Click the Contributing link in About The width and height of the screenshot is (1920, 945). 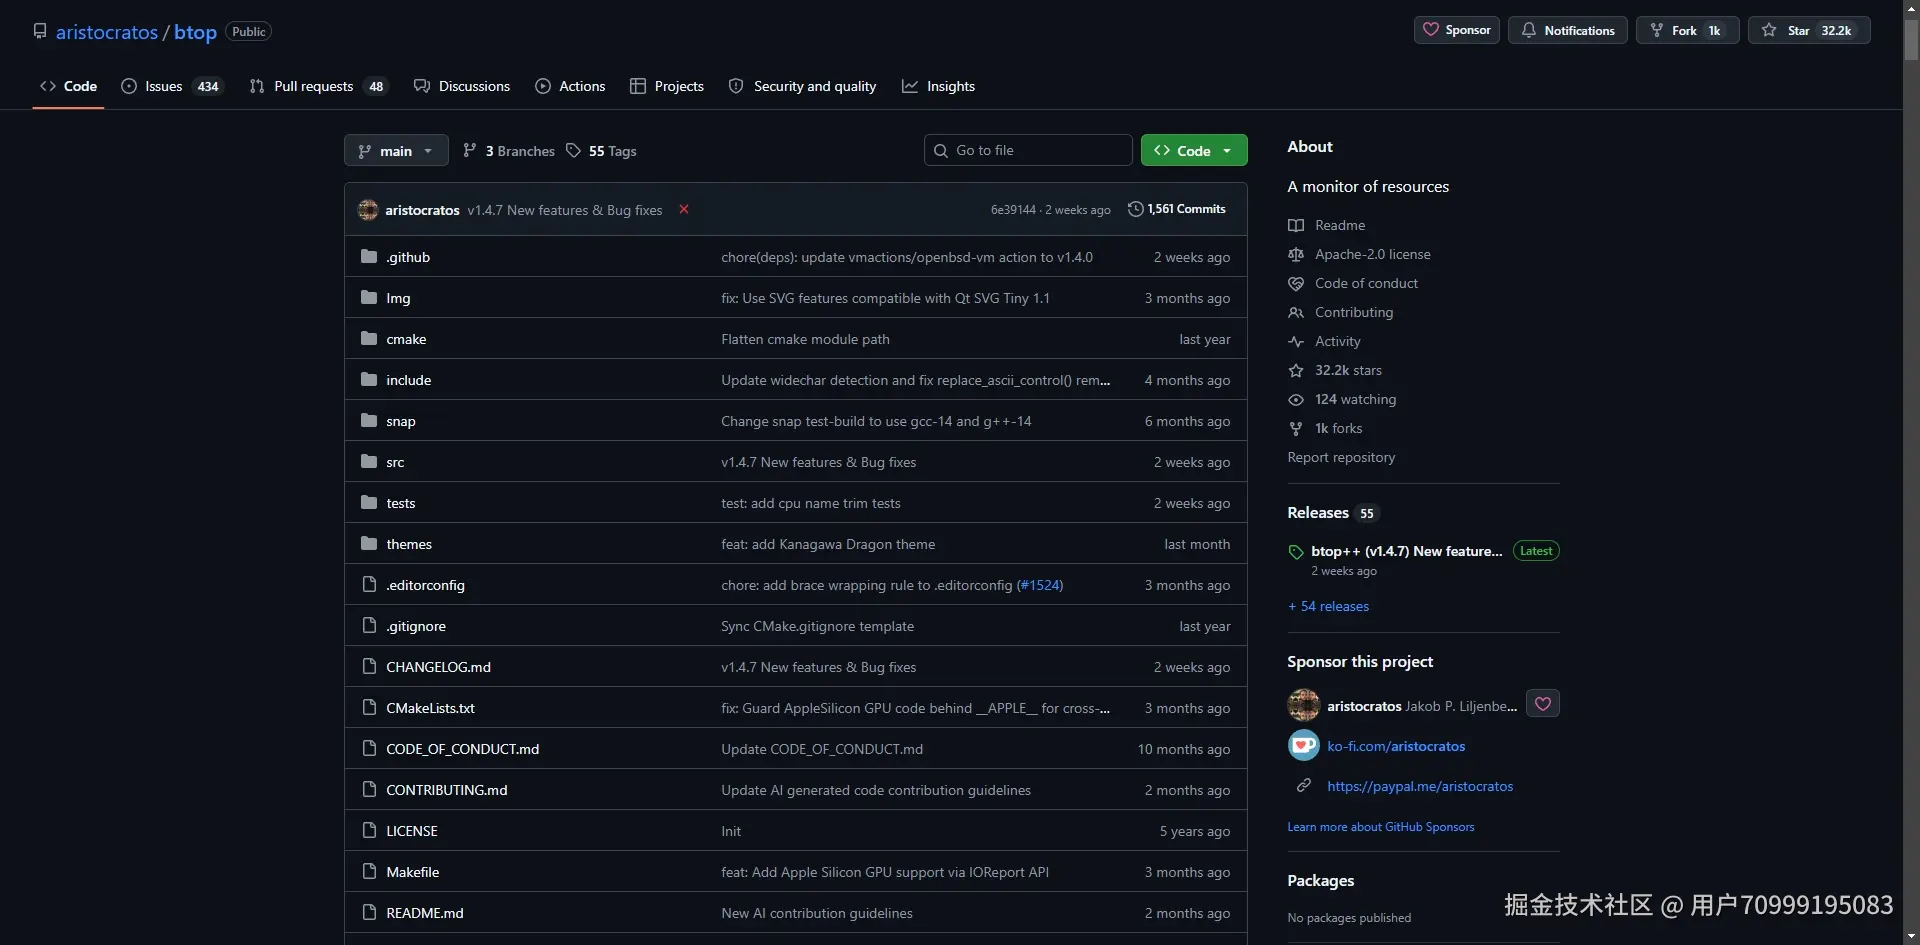click(1354, 312)
